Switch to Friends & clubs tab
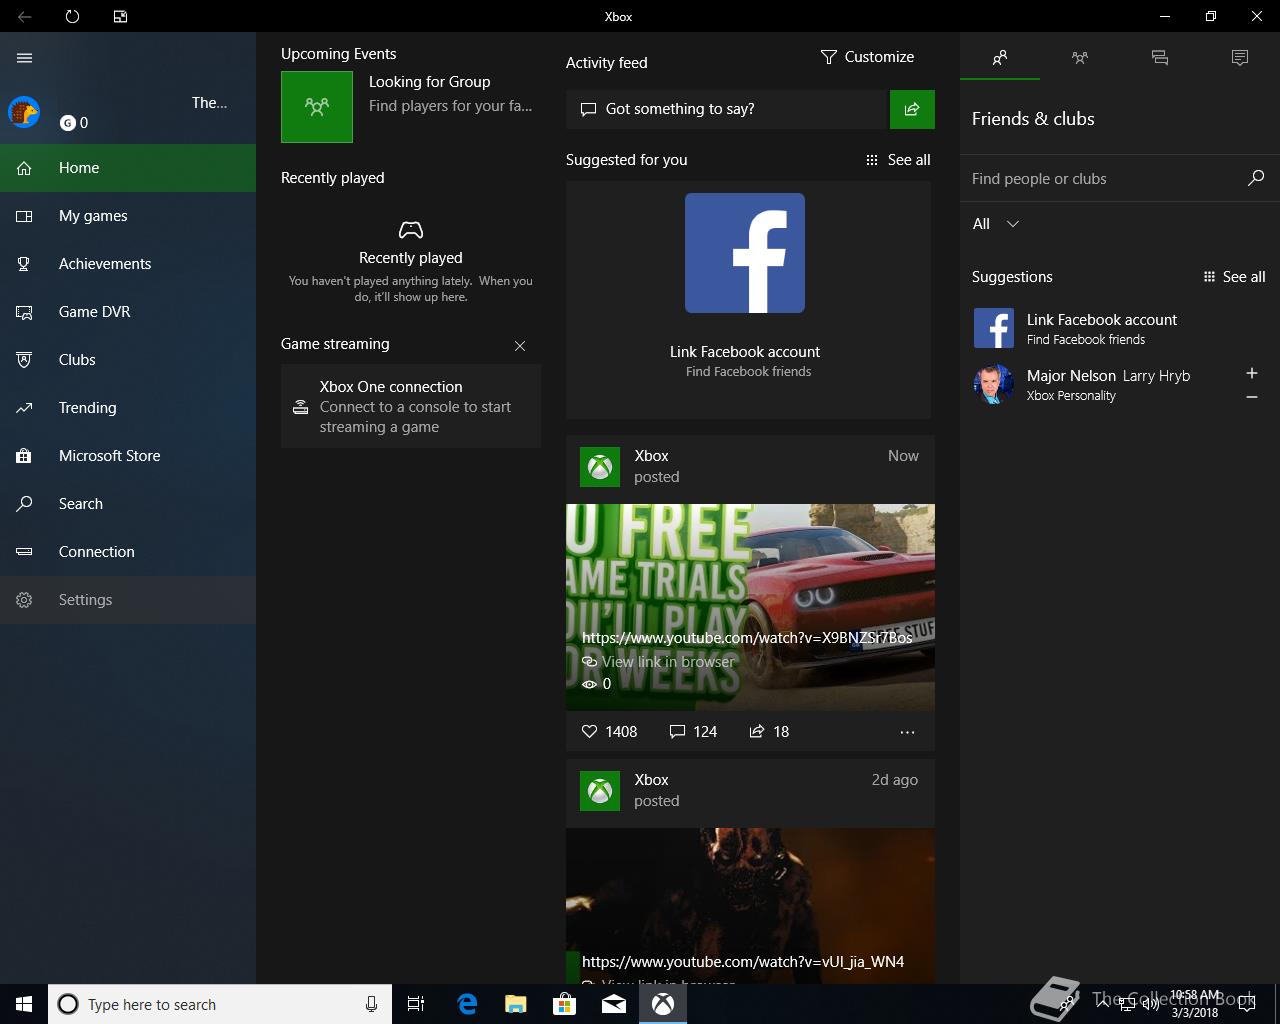Image resolution: width=1280 pixels, height=1024 pixels. pyautogui.click(x=1000, y=58)
